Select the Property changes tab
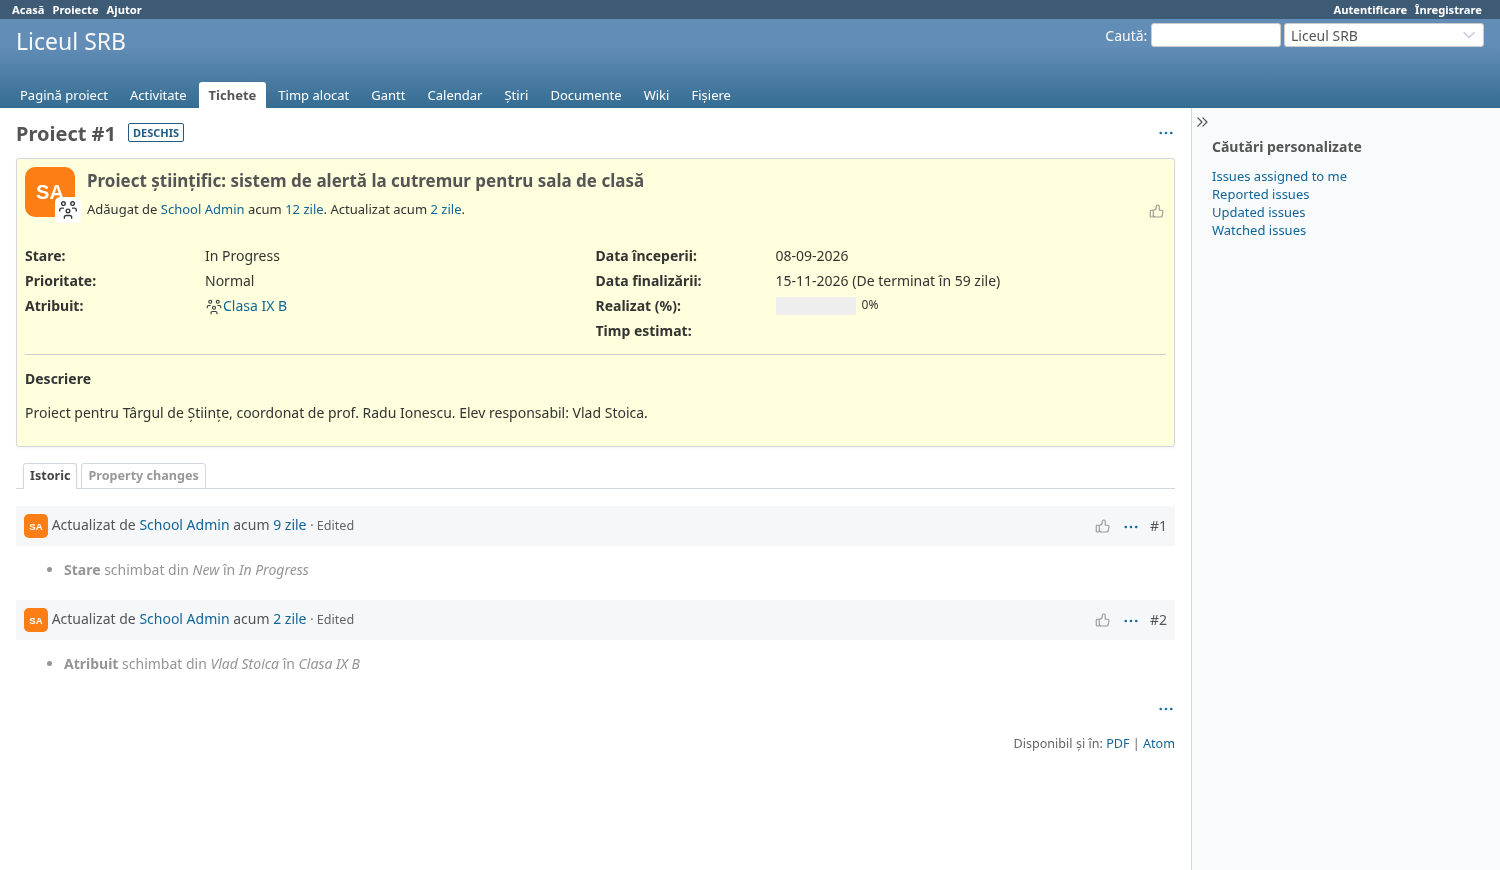The width and height of the screenshot is (1500, 870). point(143,476)
